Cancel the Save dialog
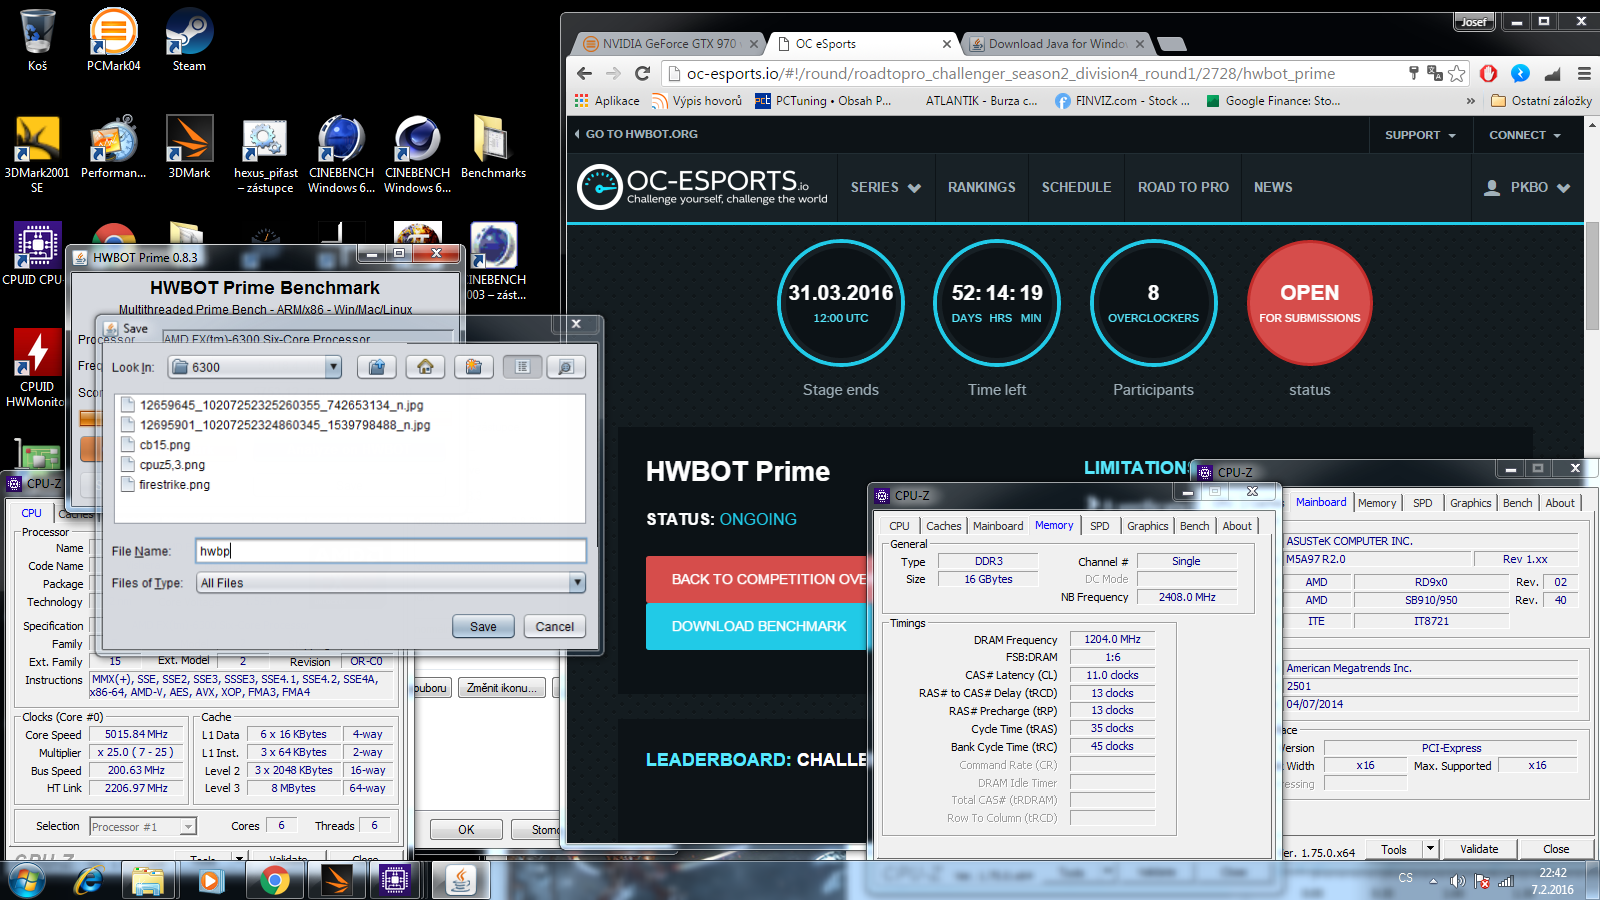 pos(554,627)
